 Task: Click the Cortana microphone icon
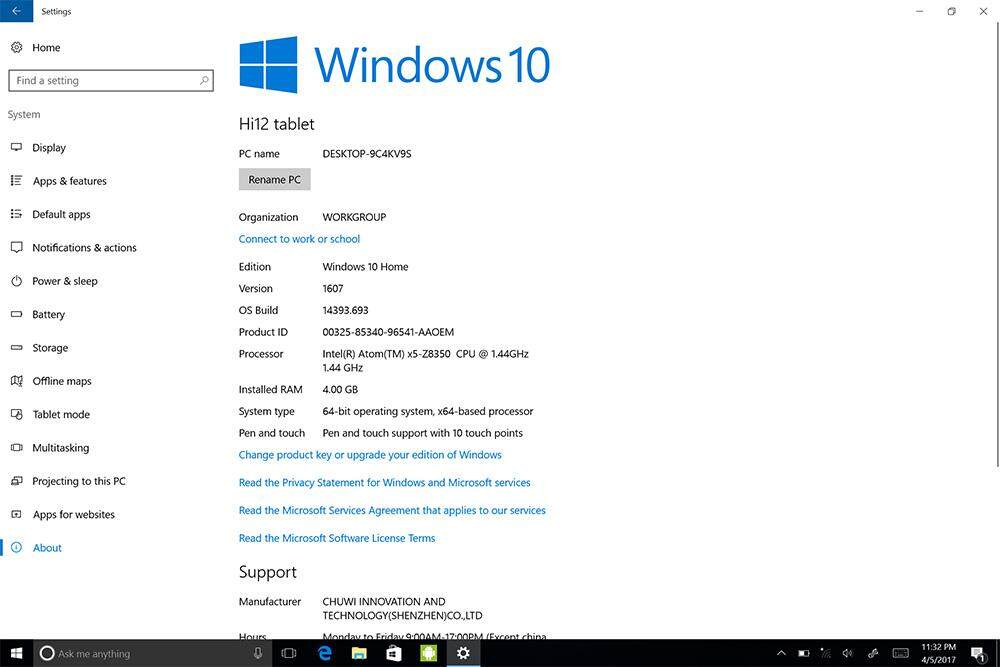(x=258, y=653)
